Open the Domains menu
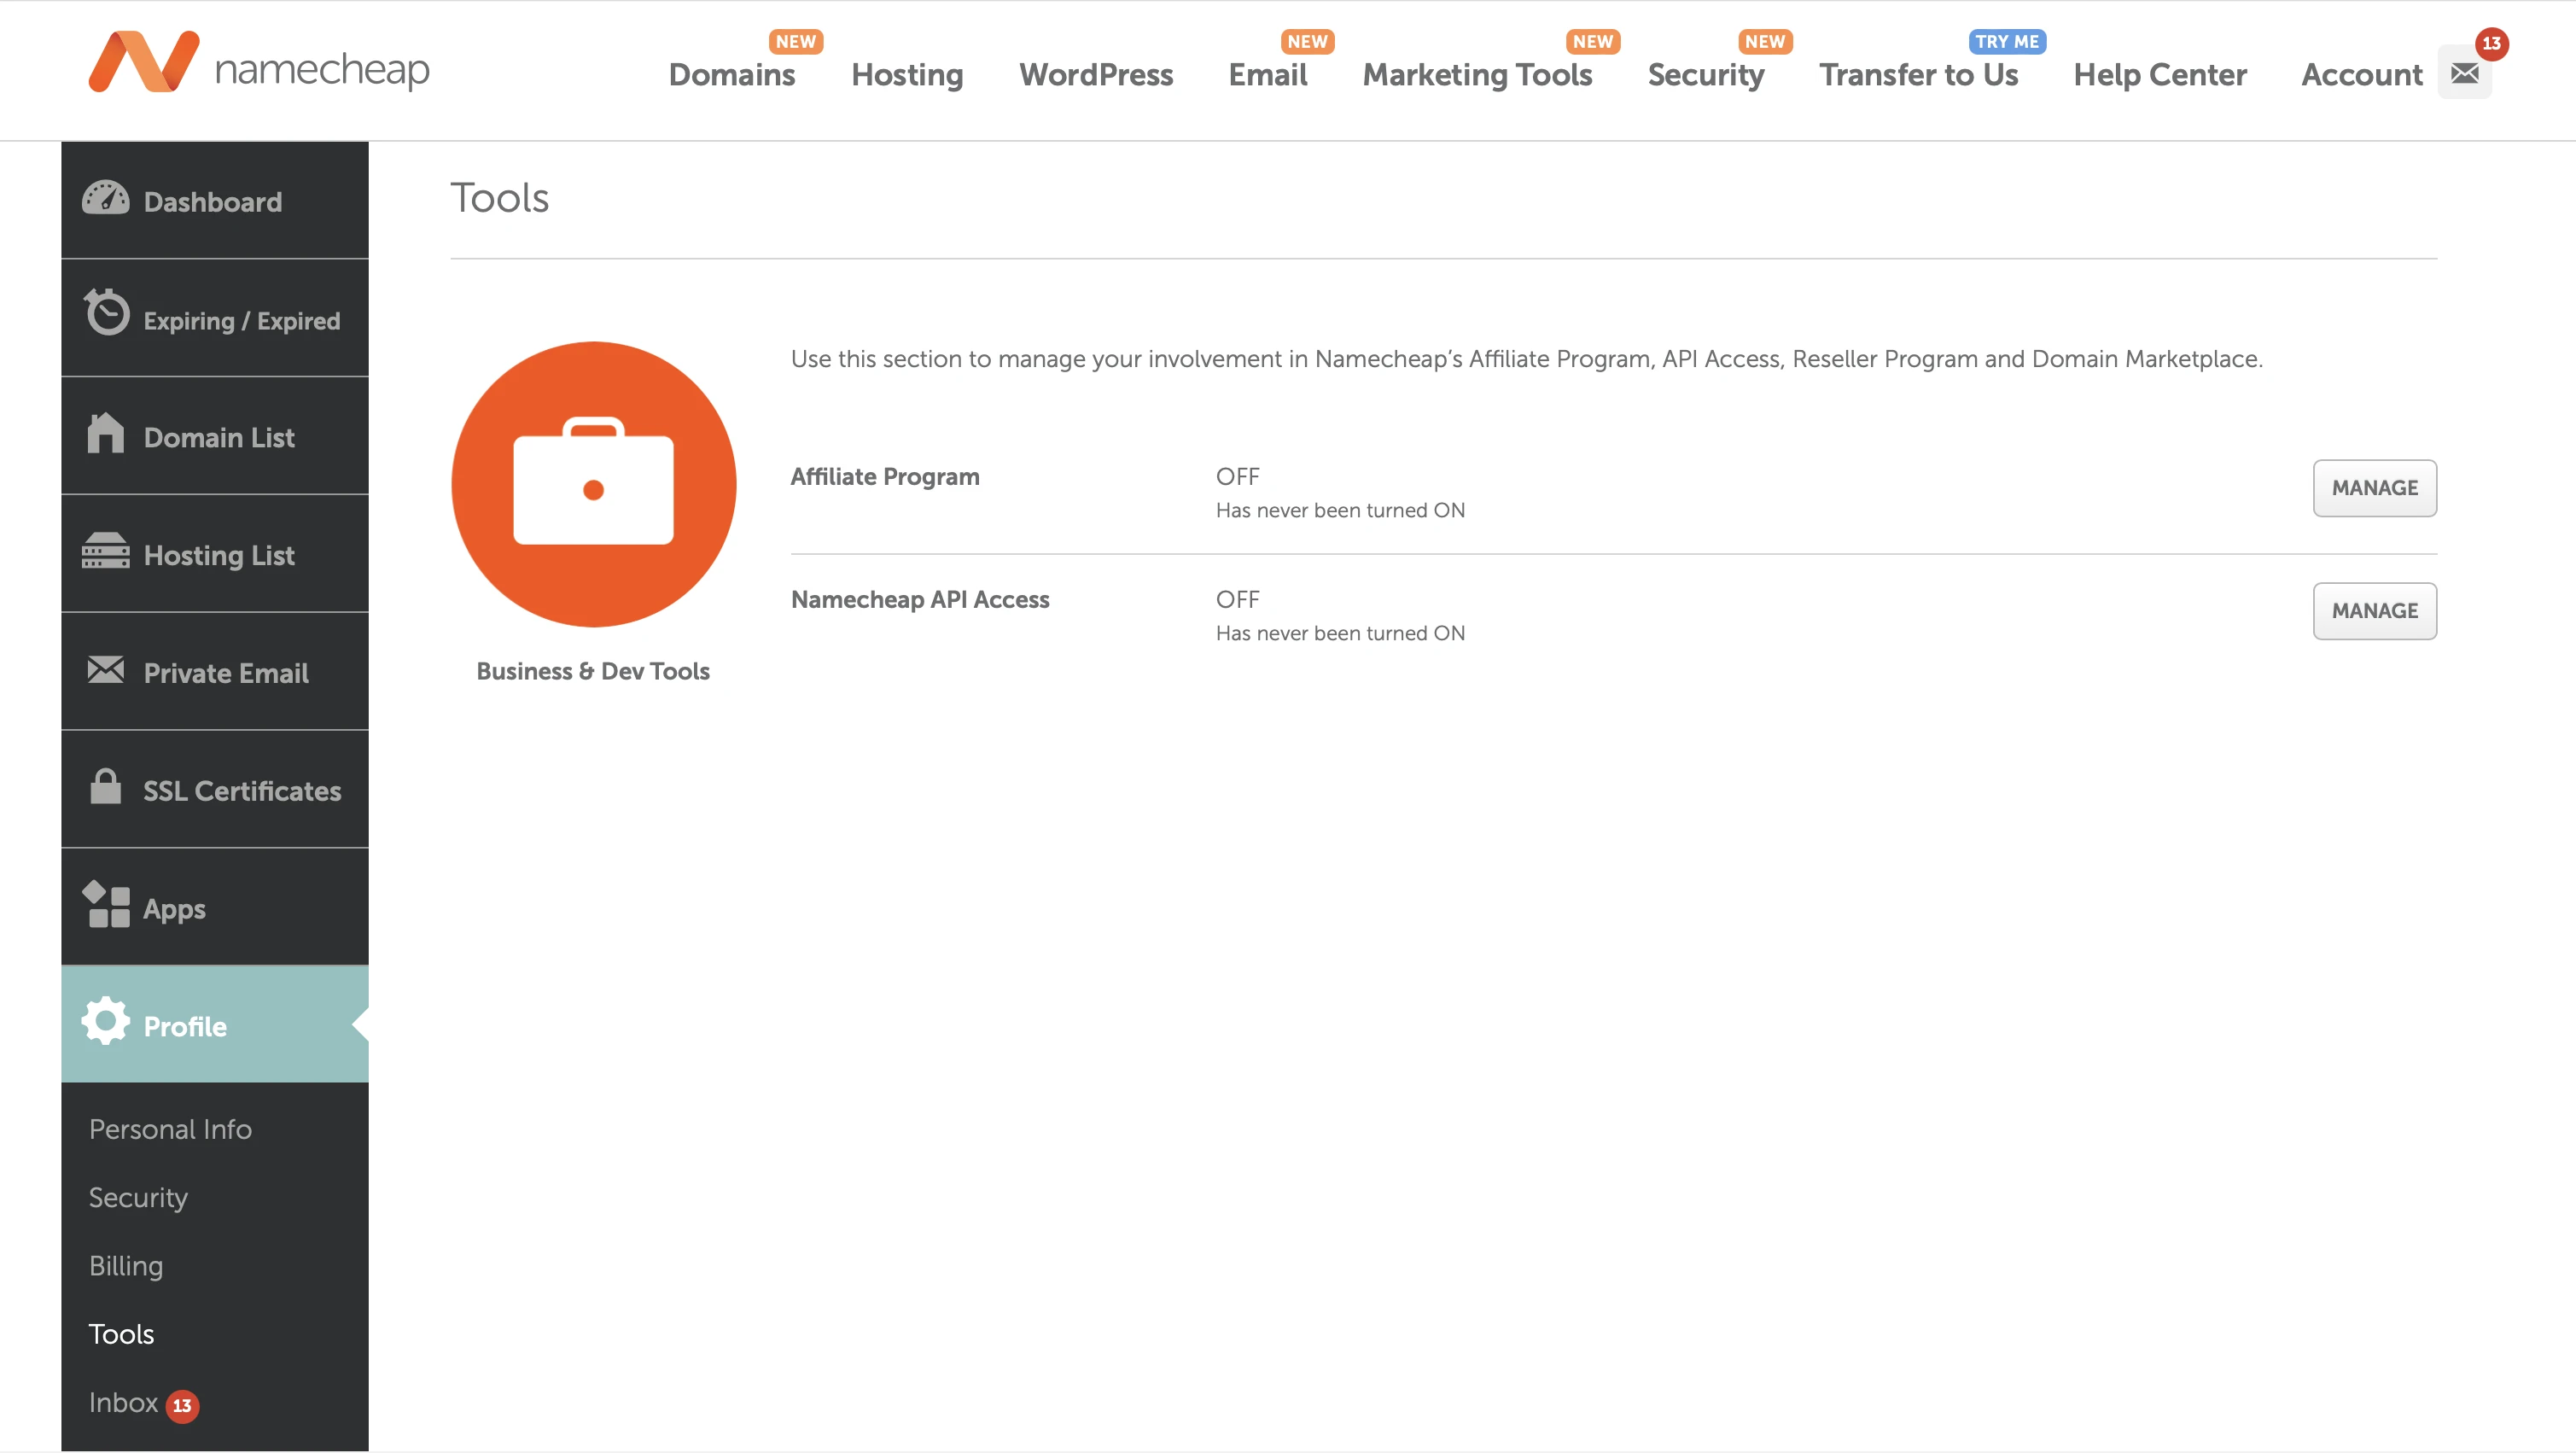This screenshot has height=1453, width=2576. 732,75
